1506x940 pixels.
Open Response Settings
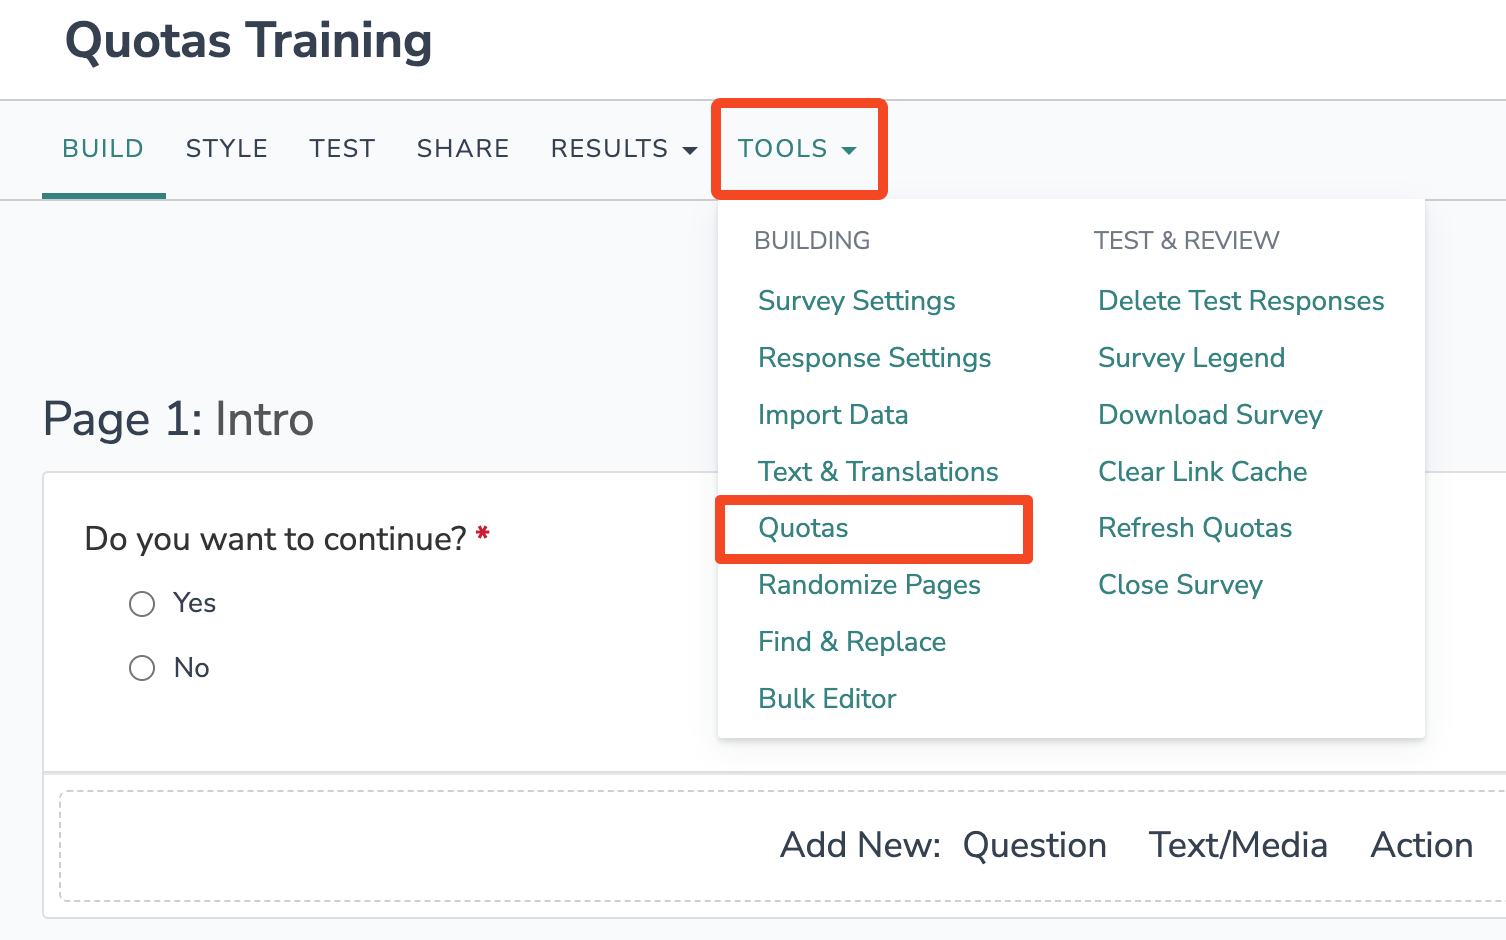pos(875,358)
